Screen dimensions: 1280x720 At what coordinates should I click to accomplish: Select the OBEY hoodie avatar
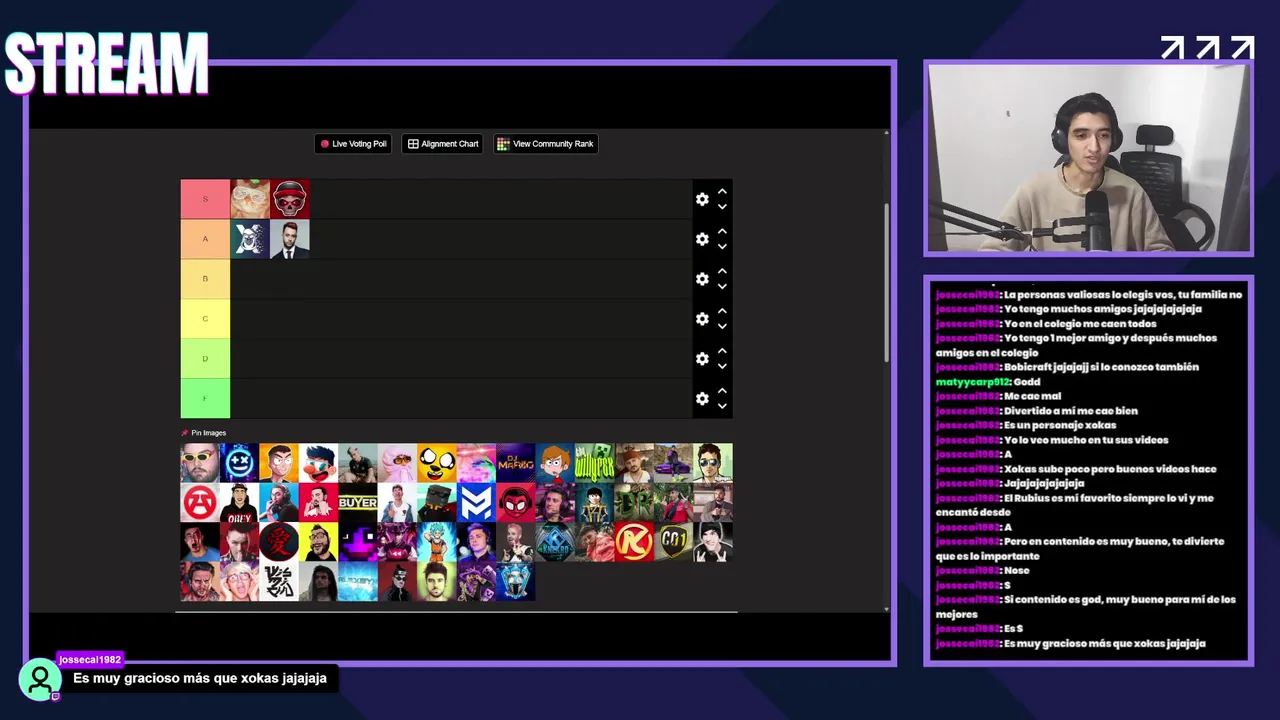[x=239, y=503]
